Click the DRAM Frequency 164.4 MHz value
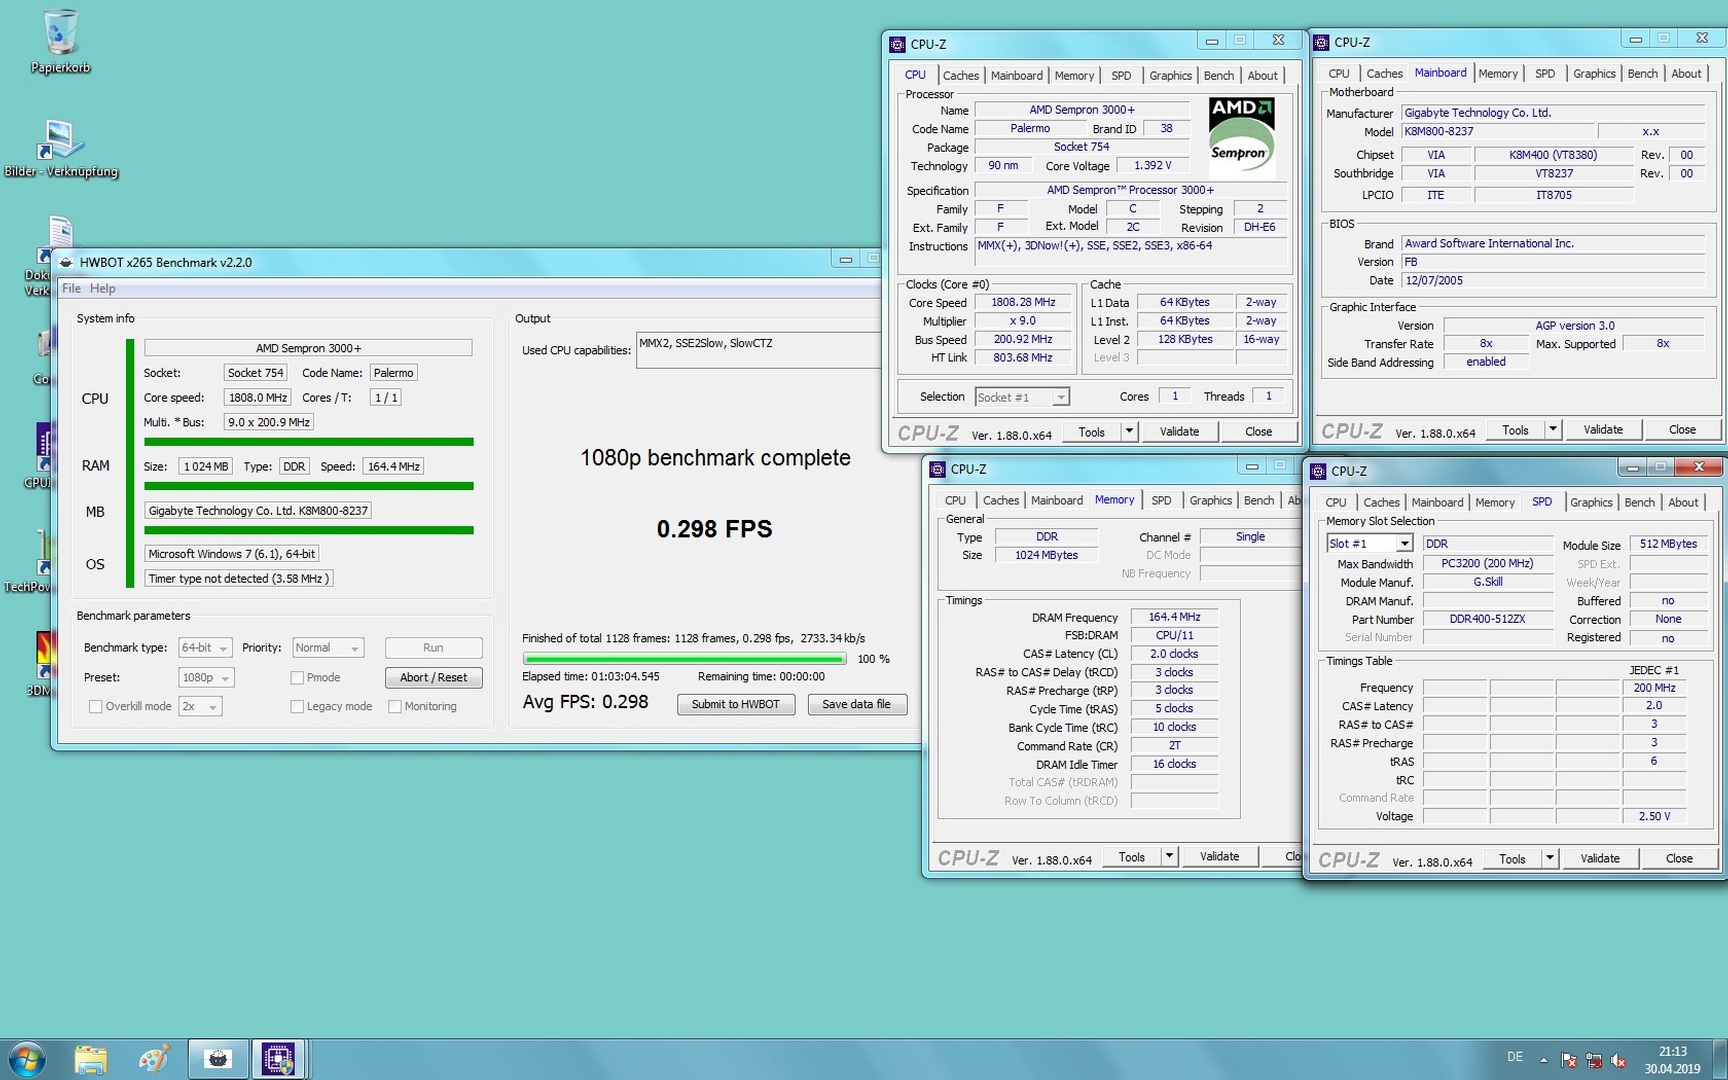 pos(1174,617)
